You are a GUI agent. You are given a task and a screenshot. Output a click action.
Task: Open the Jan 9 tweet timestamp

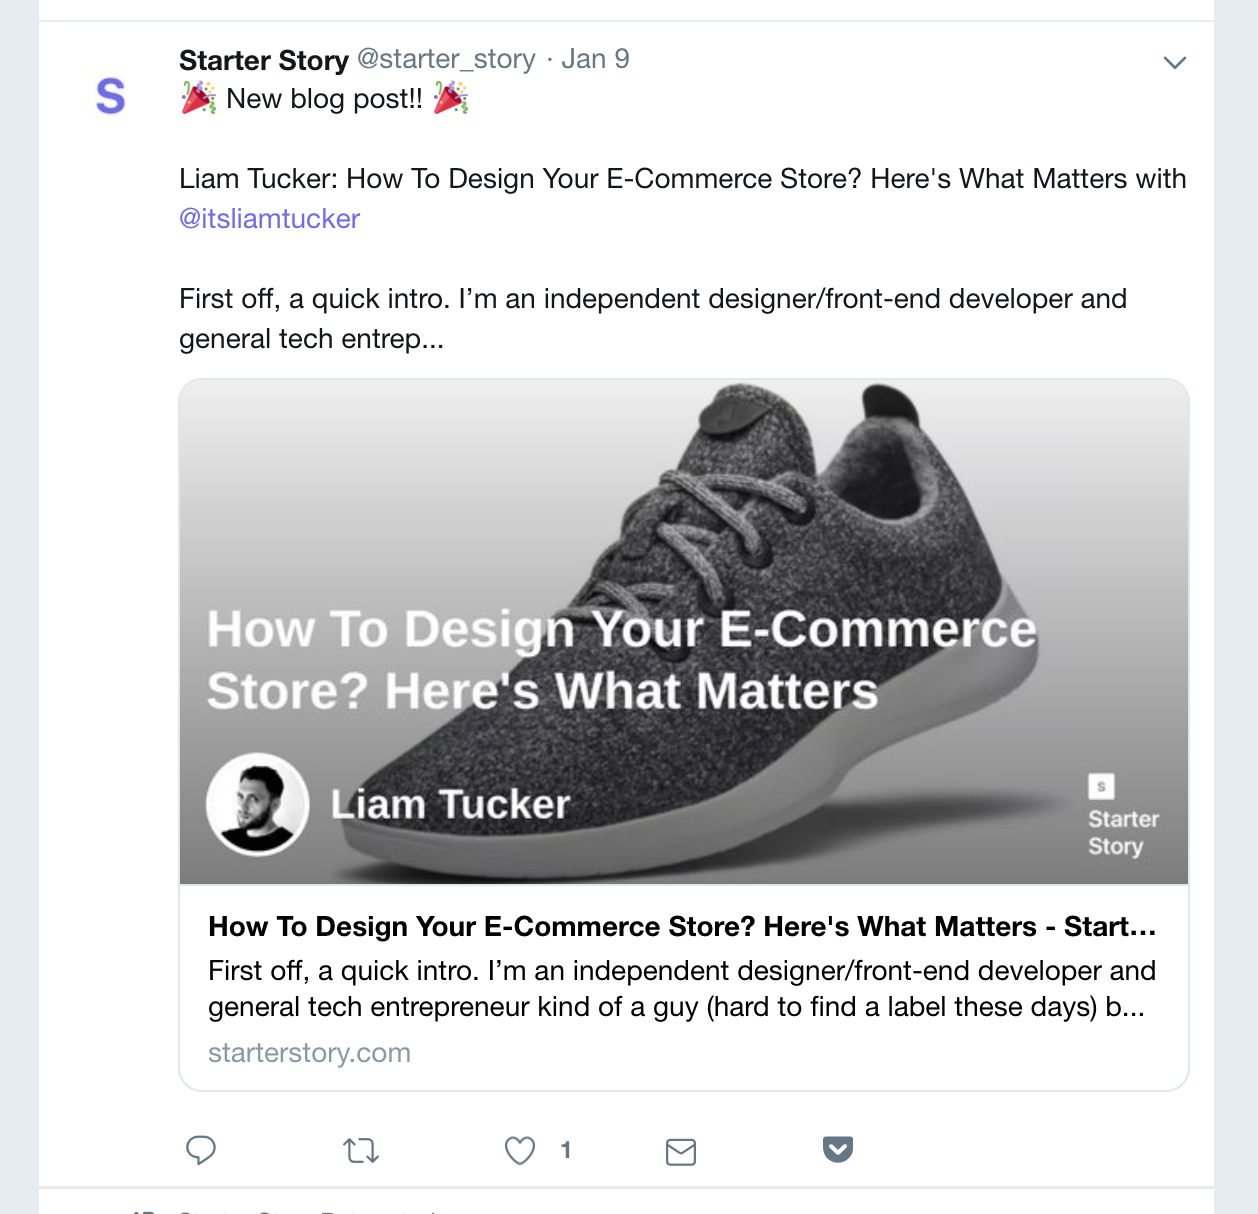coord(595,59)
